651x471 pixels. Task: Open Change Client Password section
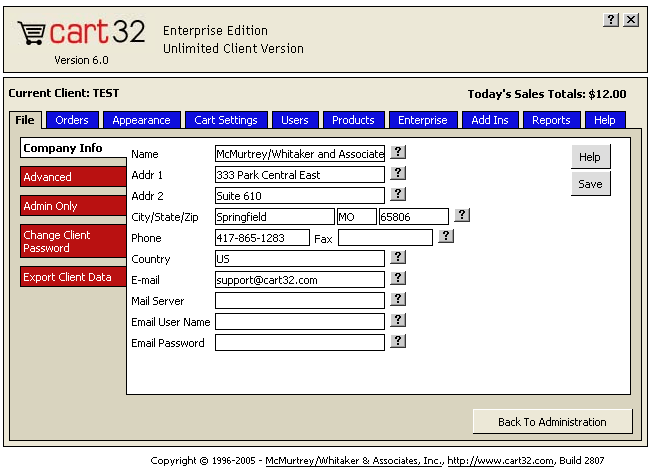coord(73,241)
